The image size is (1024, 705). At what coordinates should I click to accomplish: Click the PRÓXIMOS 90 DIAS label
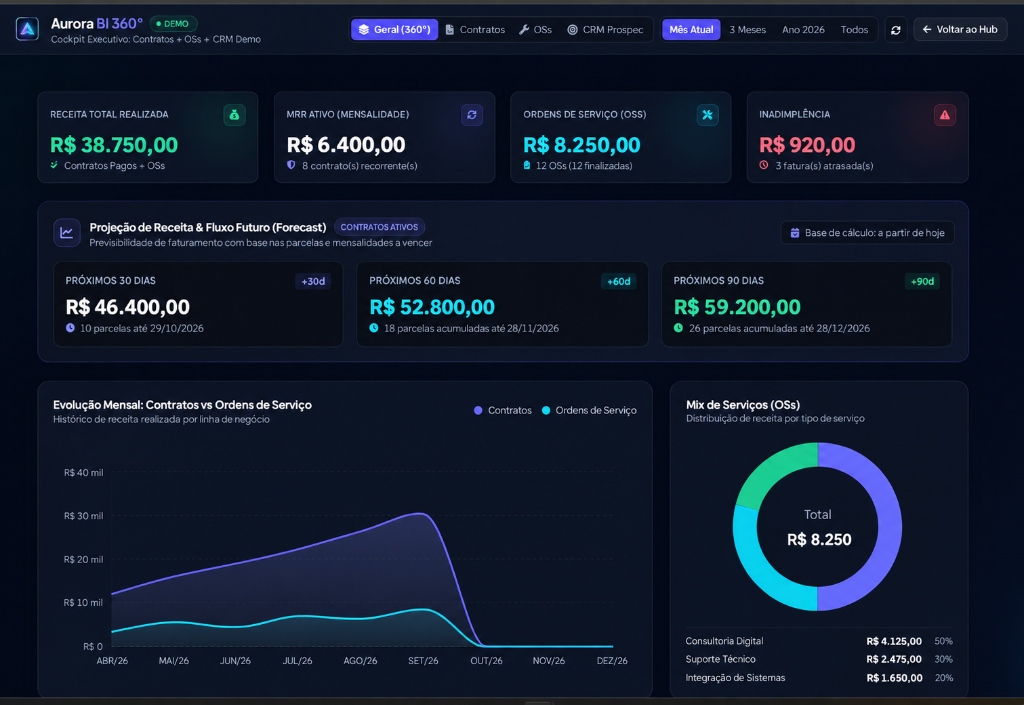pos(718,281)
